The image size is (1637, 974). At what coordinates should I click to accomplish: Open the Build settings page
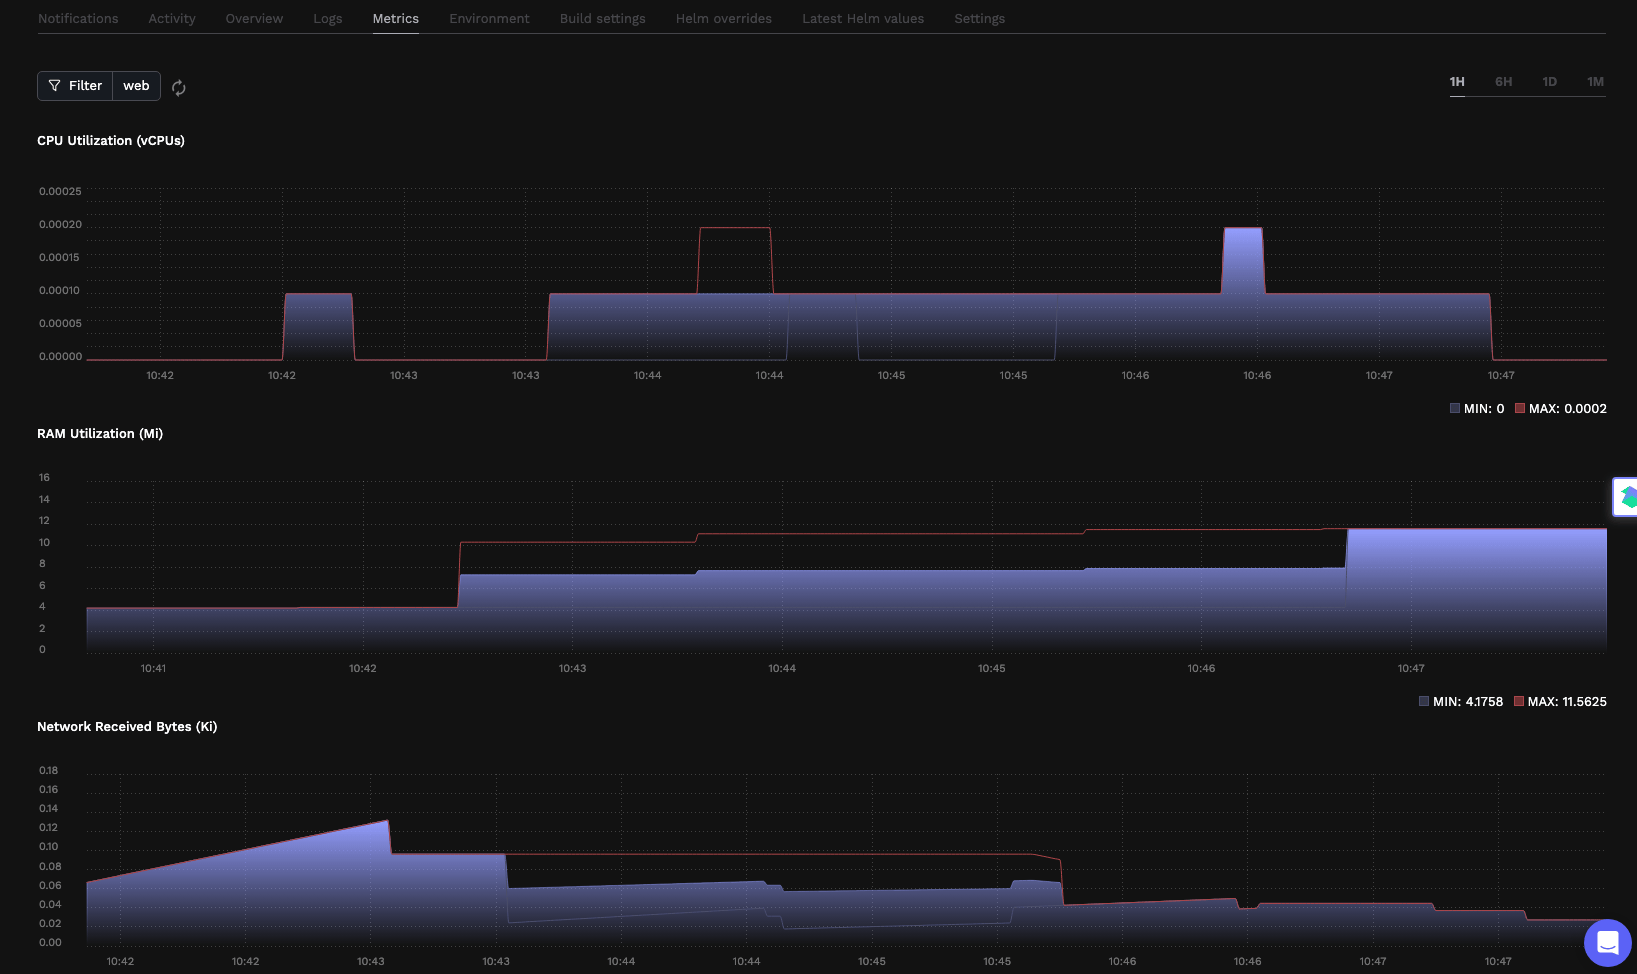pyautogui.click(x=602, y=18)
